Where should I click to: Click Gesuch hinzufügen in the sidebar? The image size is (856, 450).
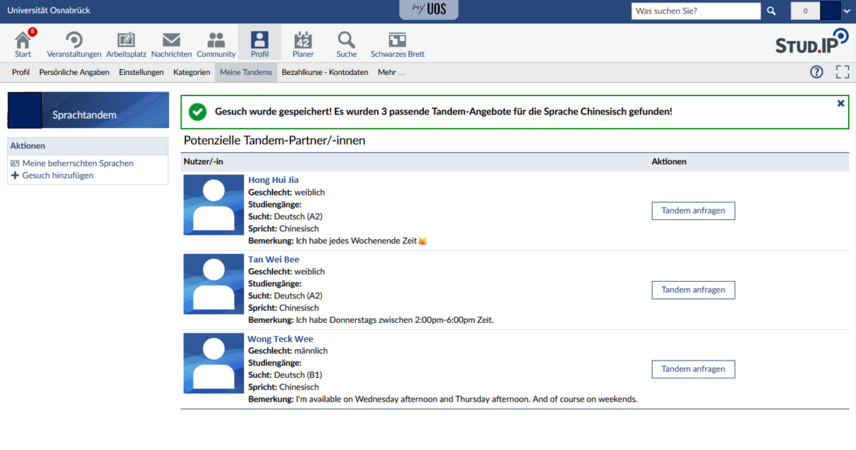57,176
